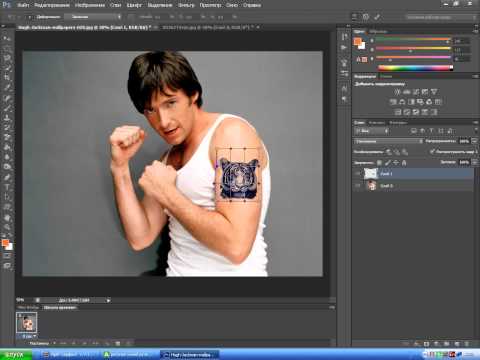Select the Zoom tool

7,227
